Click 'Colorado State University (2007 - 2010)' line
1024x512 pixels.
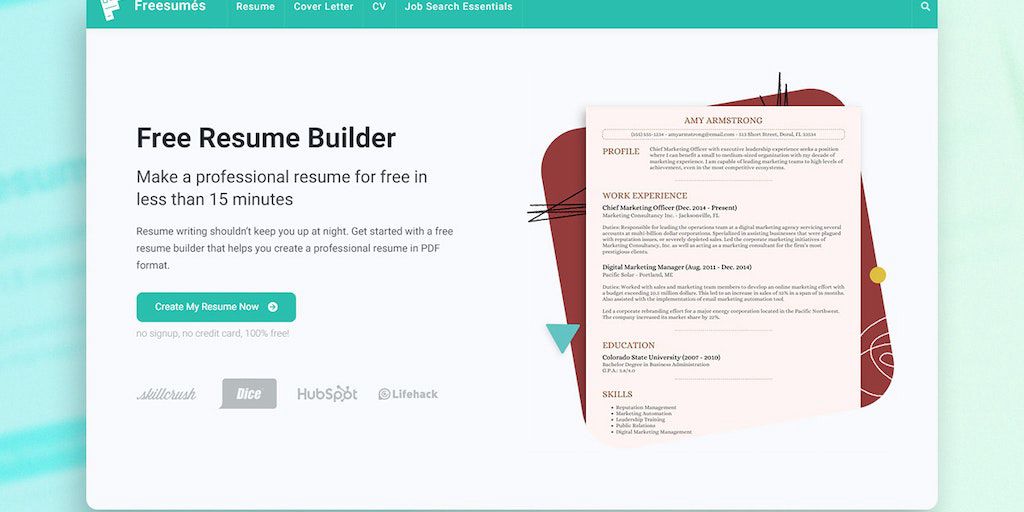pos(661,358)
